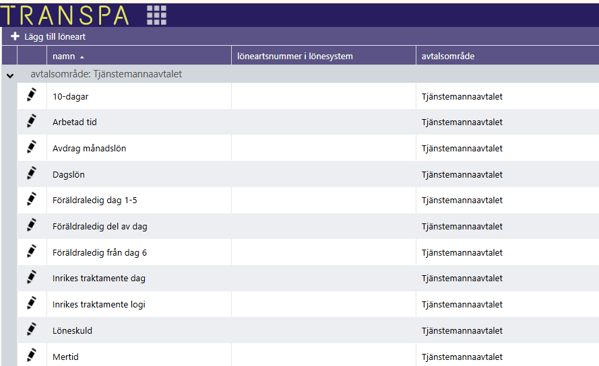
Task: Select the Dagslön name cell
Action: point(139,174)
